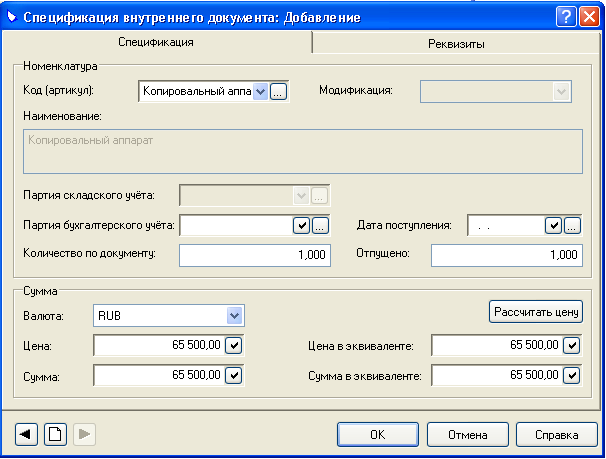Toggle the checkmark for Сумма в эквиваленте

(572, 375)
